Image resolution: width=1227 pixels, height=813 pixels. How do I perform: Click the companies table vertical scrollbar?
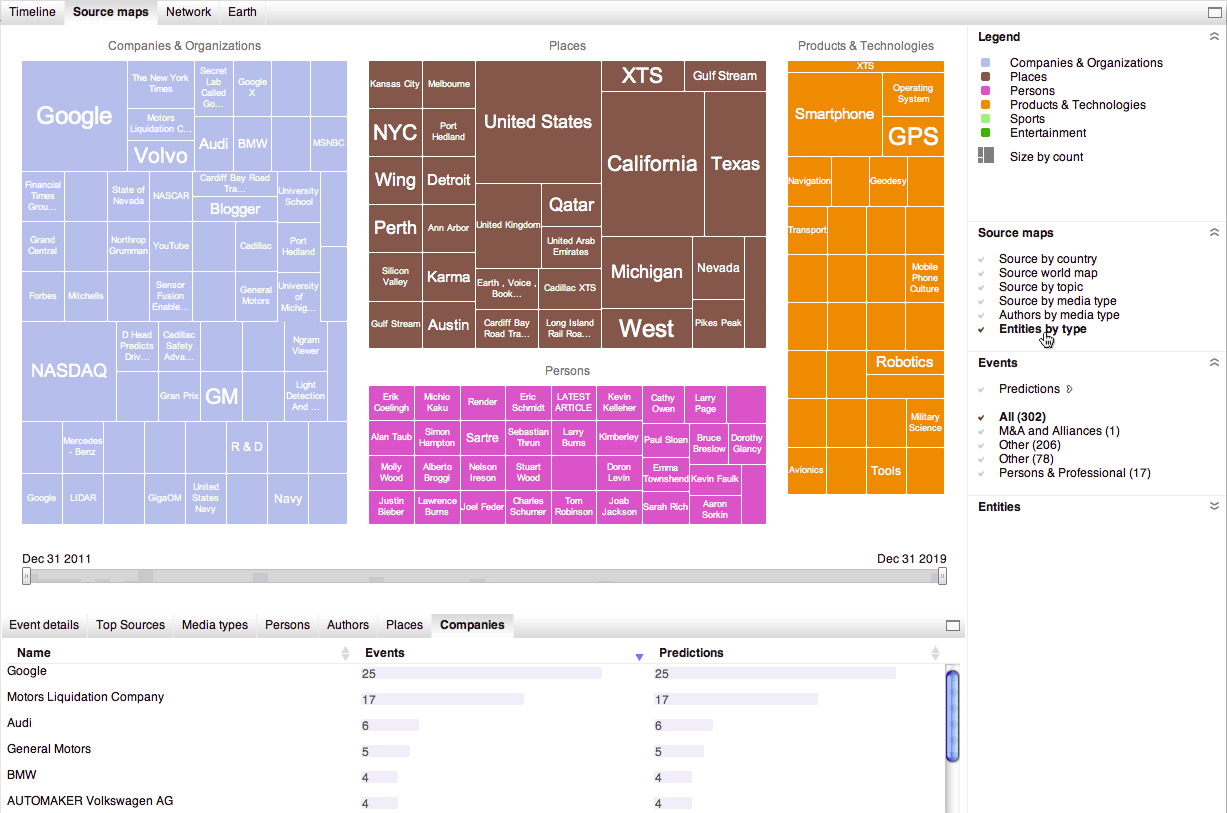953,714
